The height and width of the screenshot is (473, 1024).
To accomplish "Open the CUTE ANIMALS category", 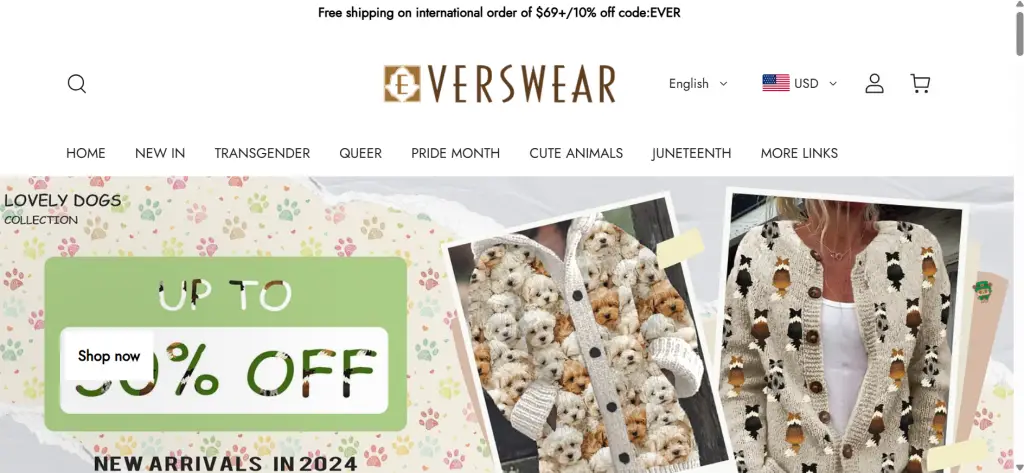I will [x=576, y=153].
